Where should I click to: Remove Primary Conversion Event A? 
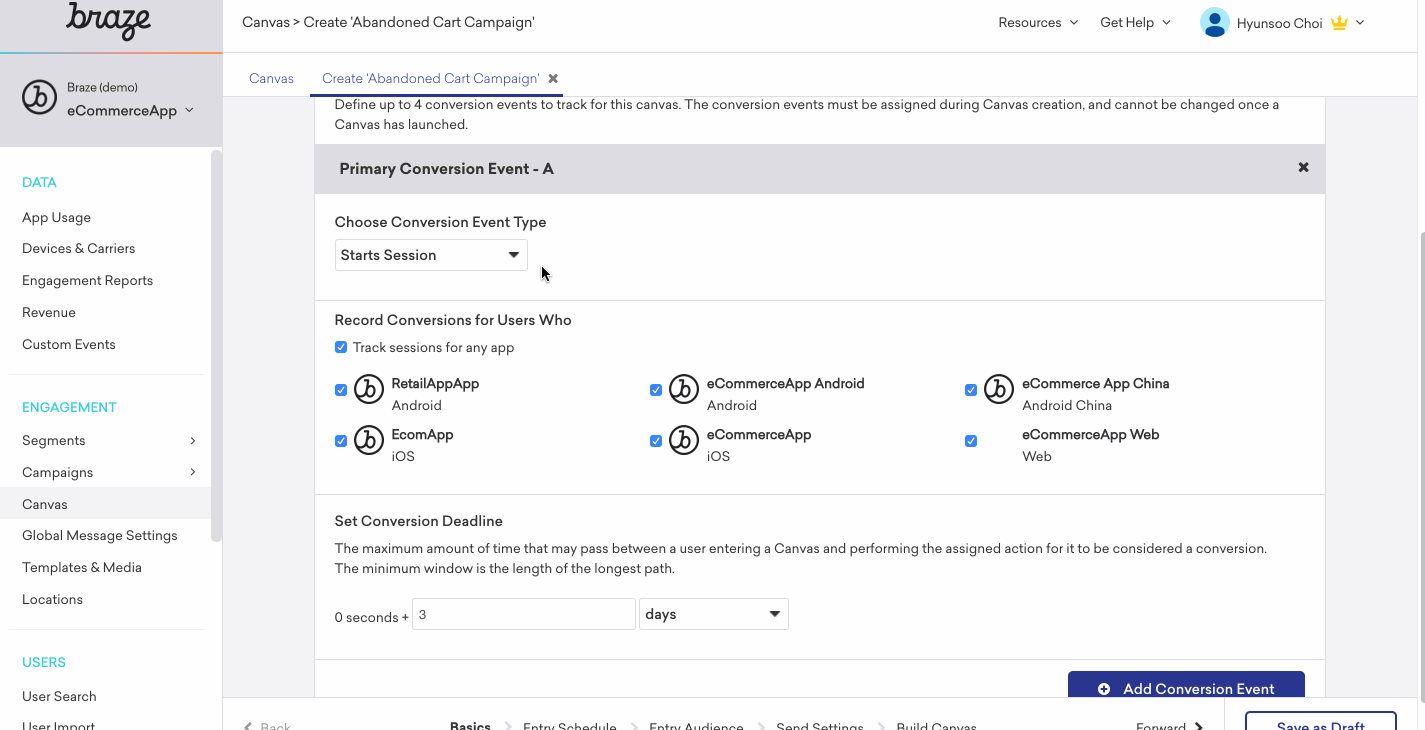coord(1303,167)
